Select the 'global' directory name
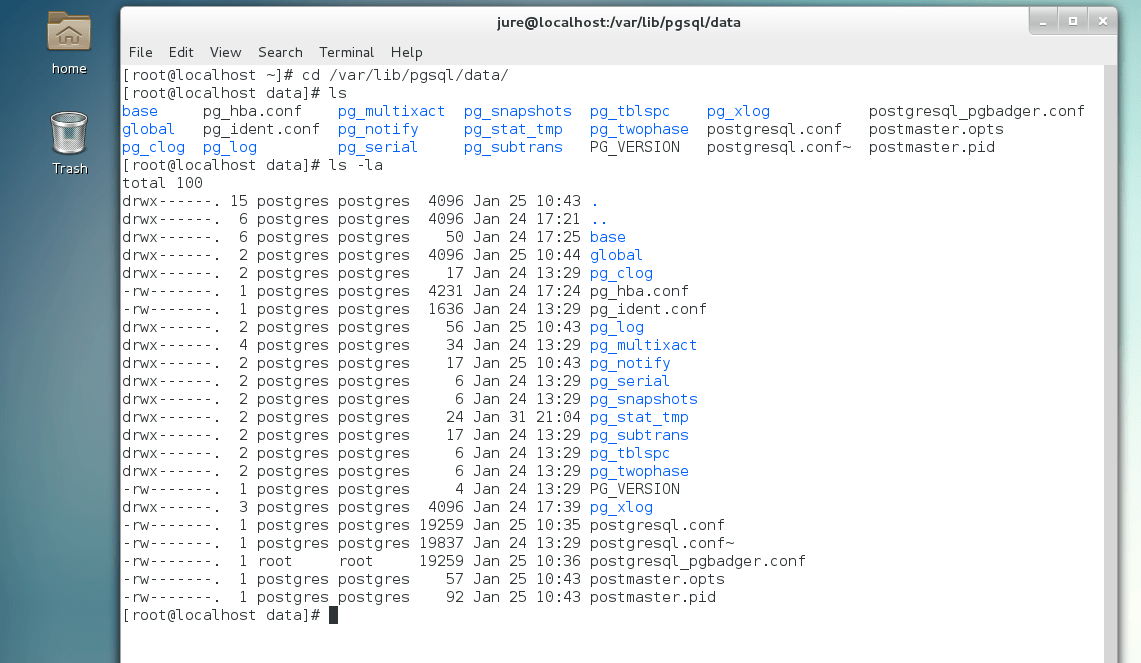Viewport: 1141px width, 663px height. click(616, 255)
